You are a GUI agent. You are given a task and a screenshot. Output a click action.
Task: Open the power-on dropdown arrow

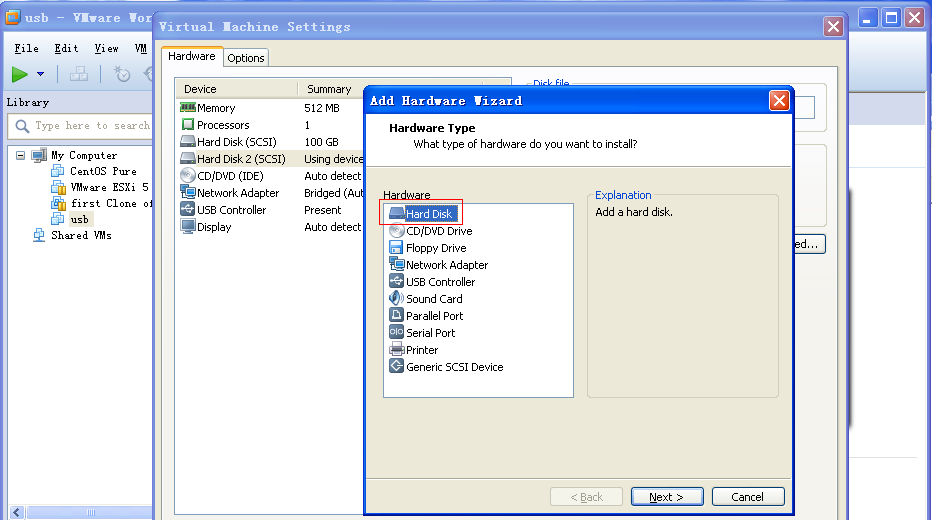click(40, 74)
